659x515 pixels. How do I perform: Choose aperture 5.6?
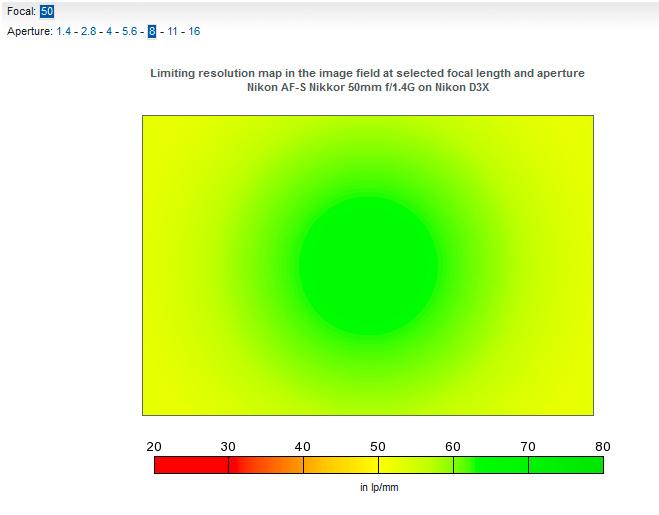click(x=129, y=32)
